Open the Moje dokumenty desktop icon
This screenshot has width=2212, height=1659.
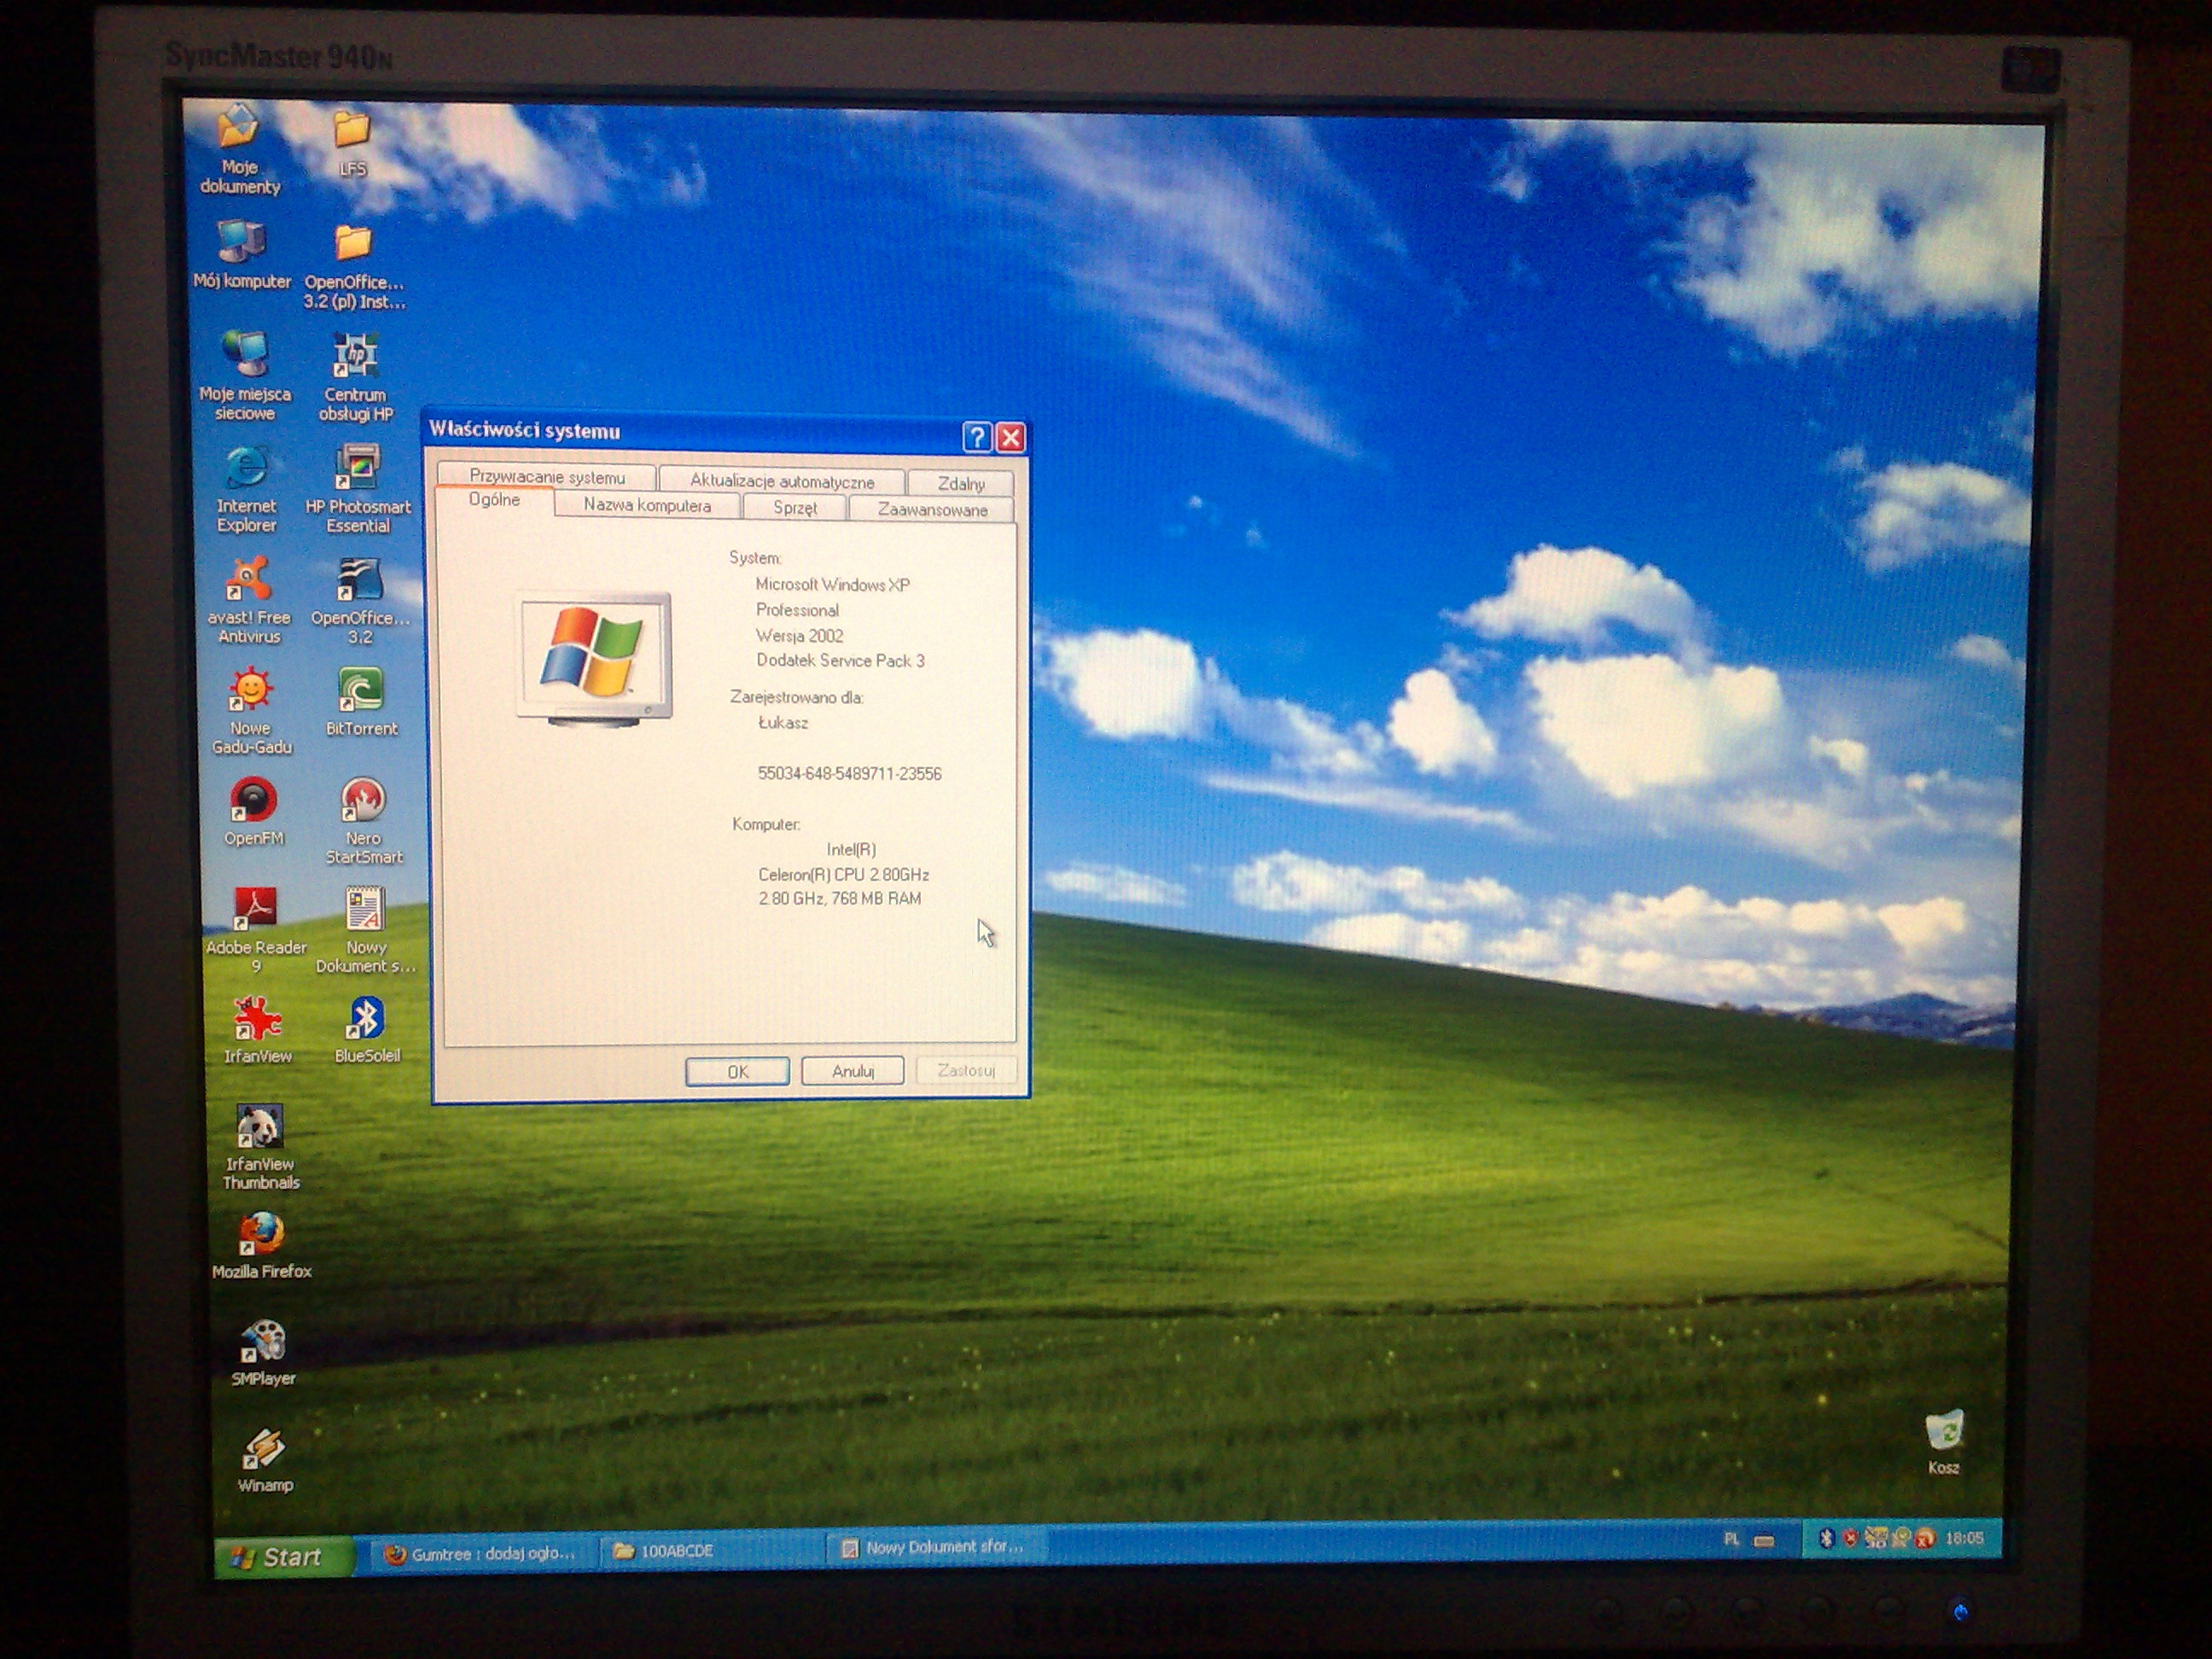239,150
